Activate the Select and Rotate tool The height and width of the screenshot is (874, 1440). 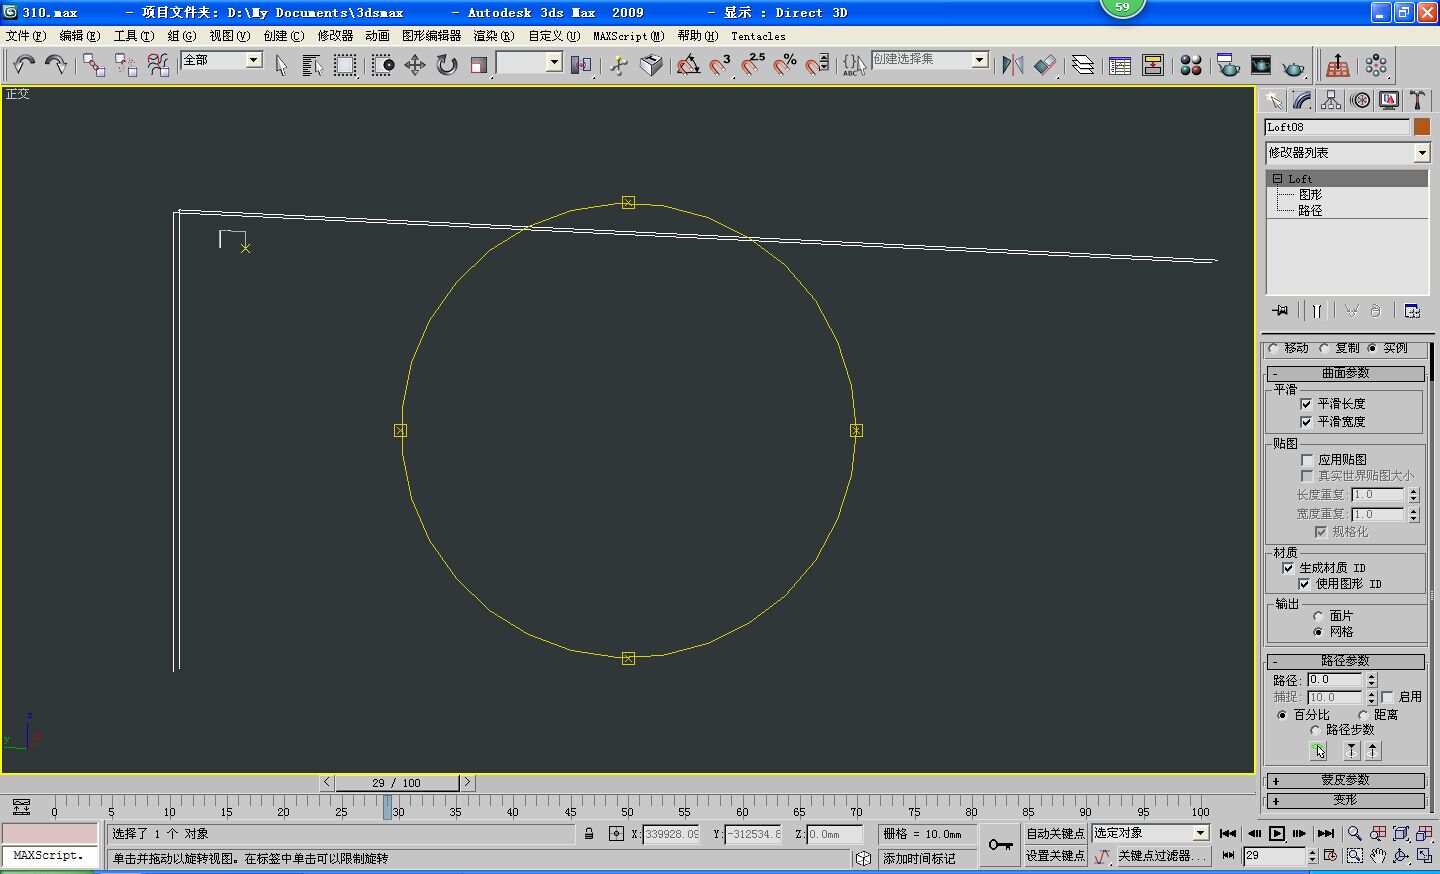(x=447, y=65)
